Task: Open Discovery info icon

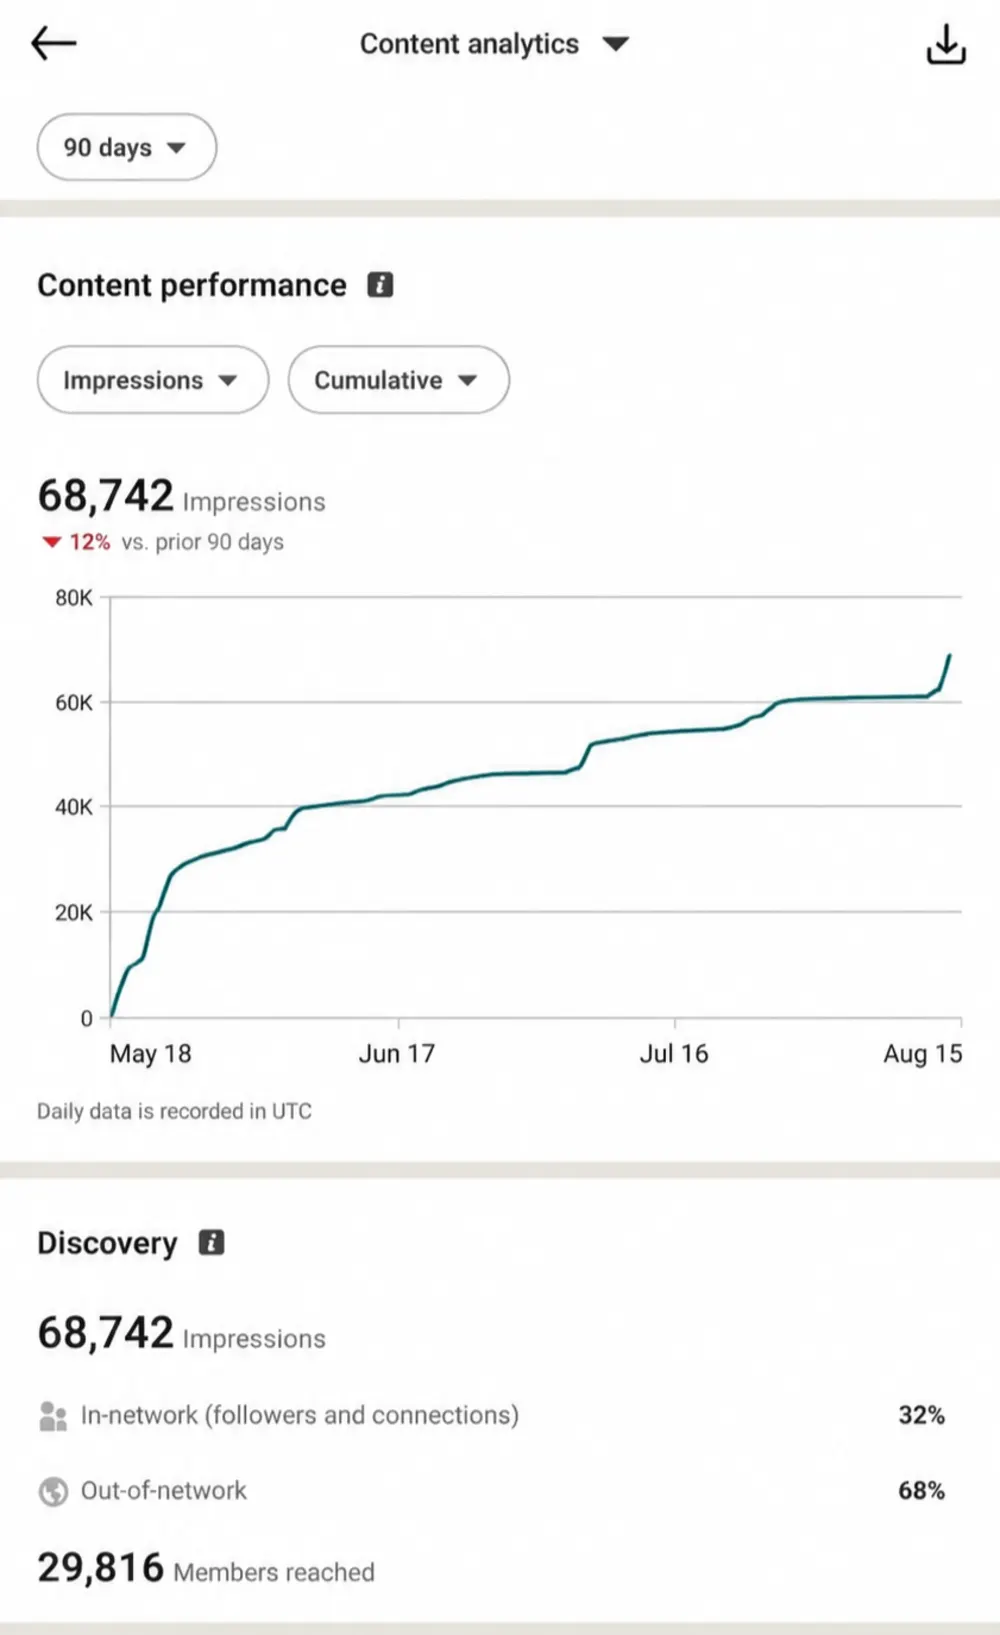Action: click(x=211, y=1243)
